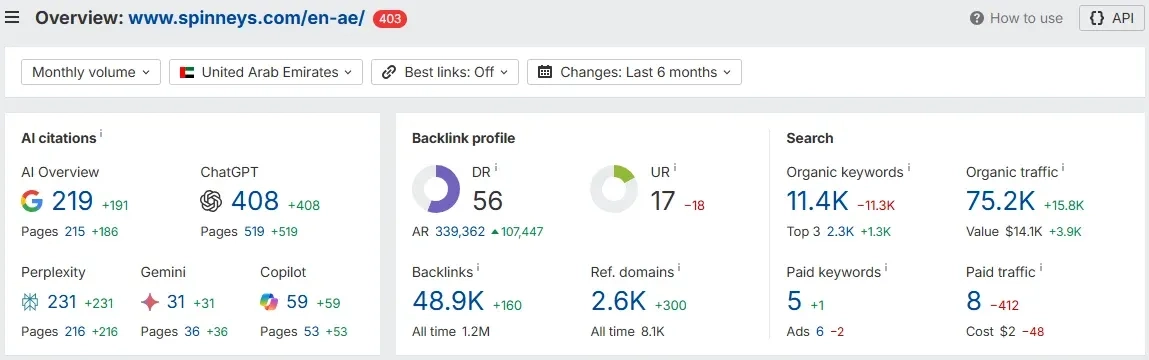The image size is (1149, 360).
Task: Click the Organic keywords info icon
Action: [909, 168]
